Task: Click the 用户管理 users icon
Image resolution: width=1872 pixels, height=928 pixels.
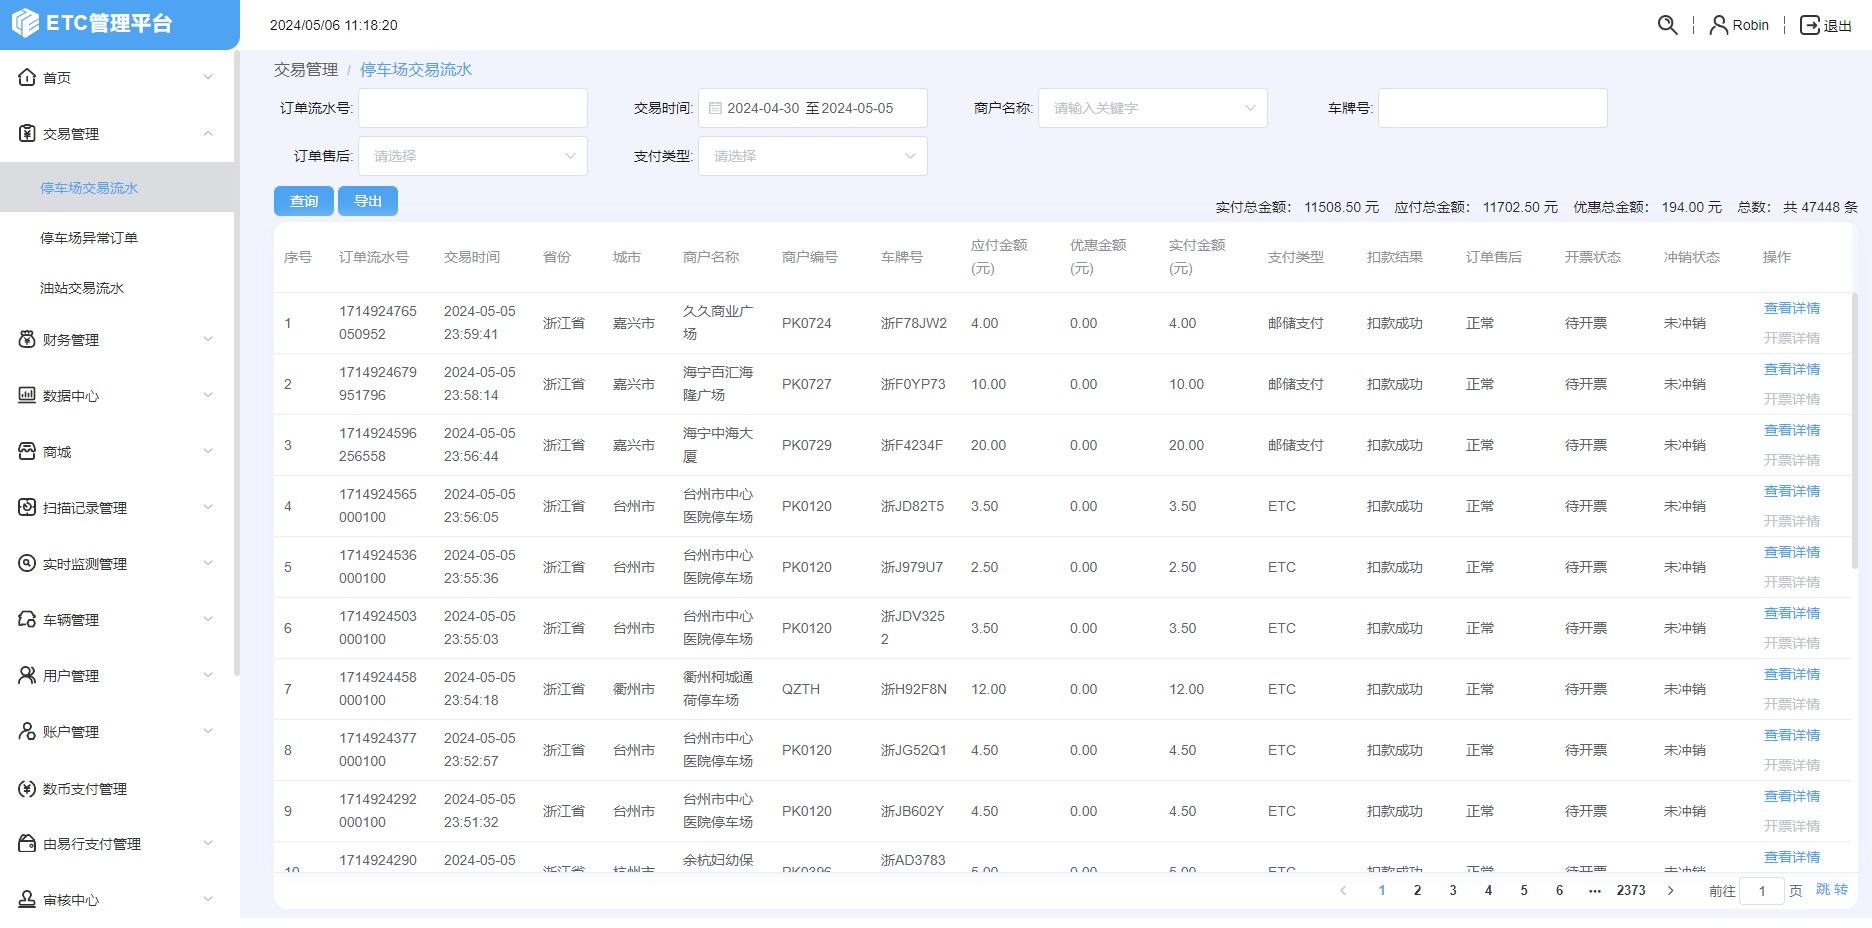Action: 27,675
